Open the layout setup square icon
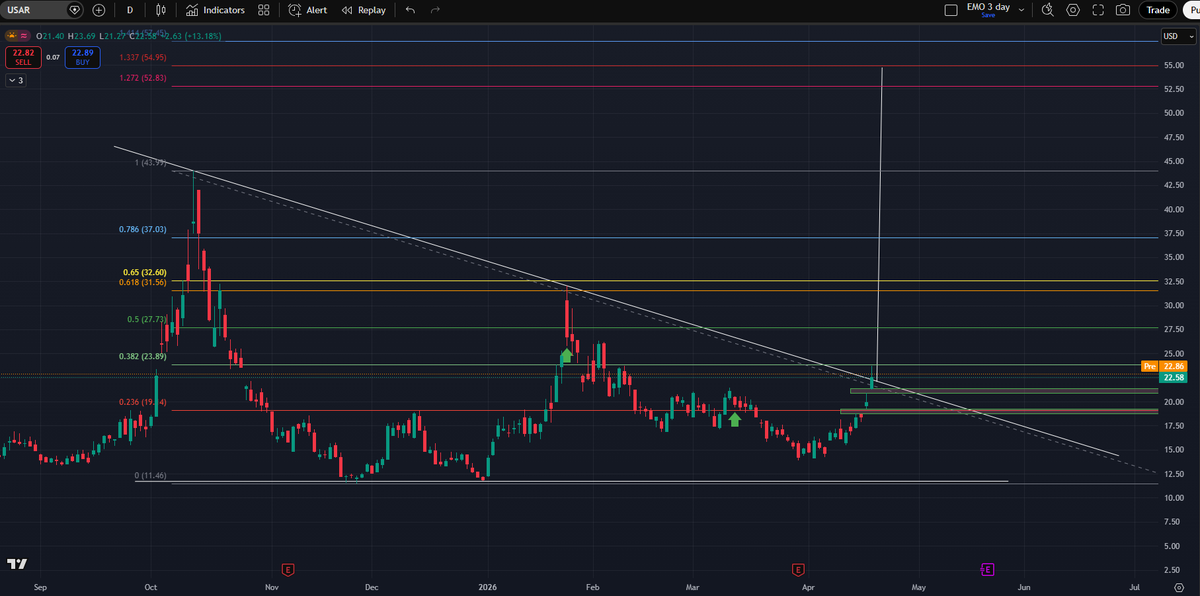The height and width of the screenshot is (596, 1200). pos(951,10)
